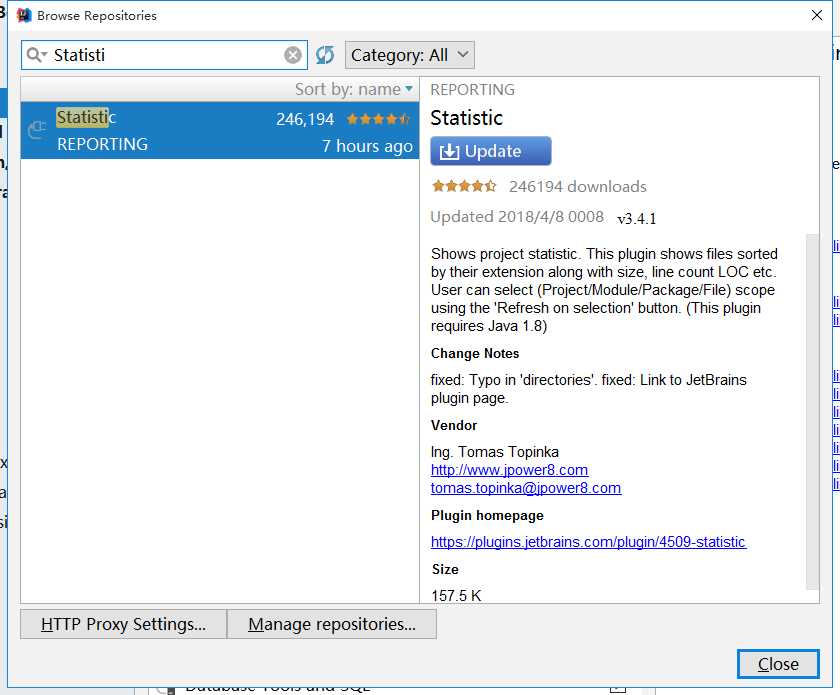Click the '7 hours ago' text

coord(368,146)
